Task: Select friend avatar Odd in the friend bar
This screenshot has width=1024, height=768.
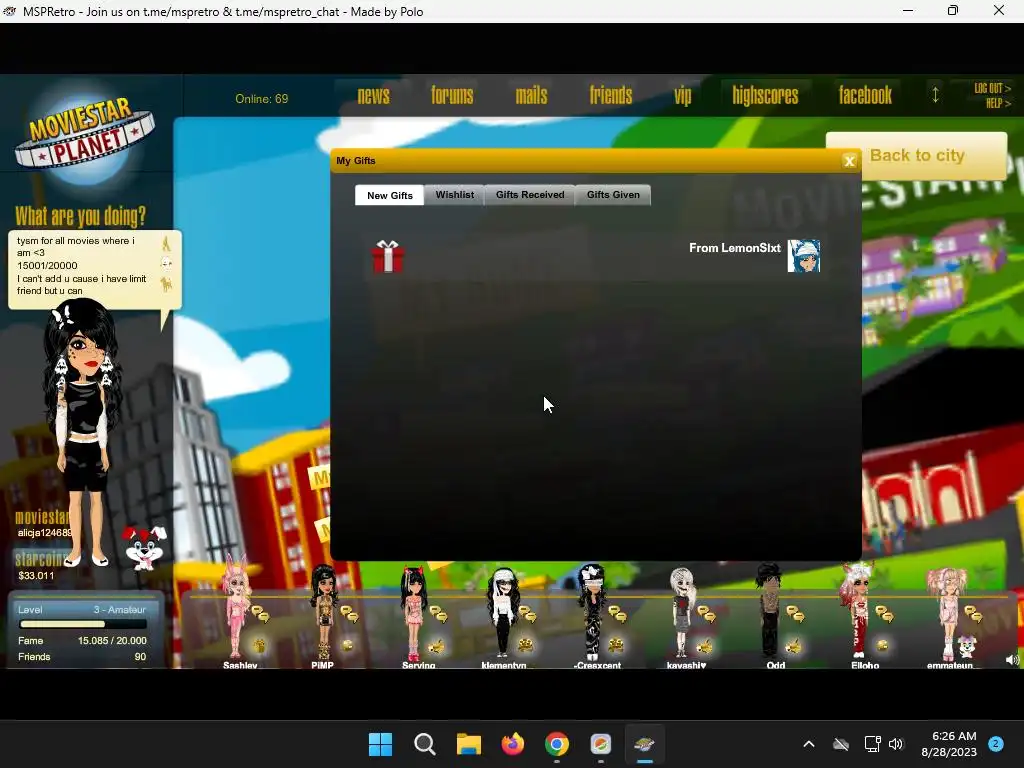Action: point(771,611)
